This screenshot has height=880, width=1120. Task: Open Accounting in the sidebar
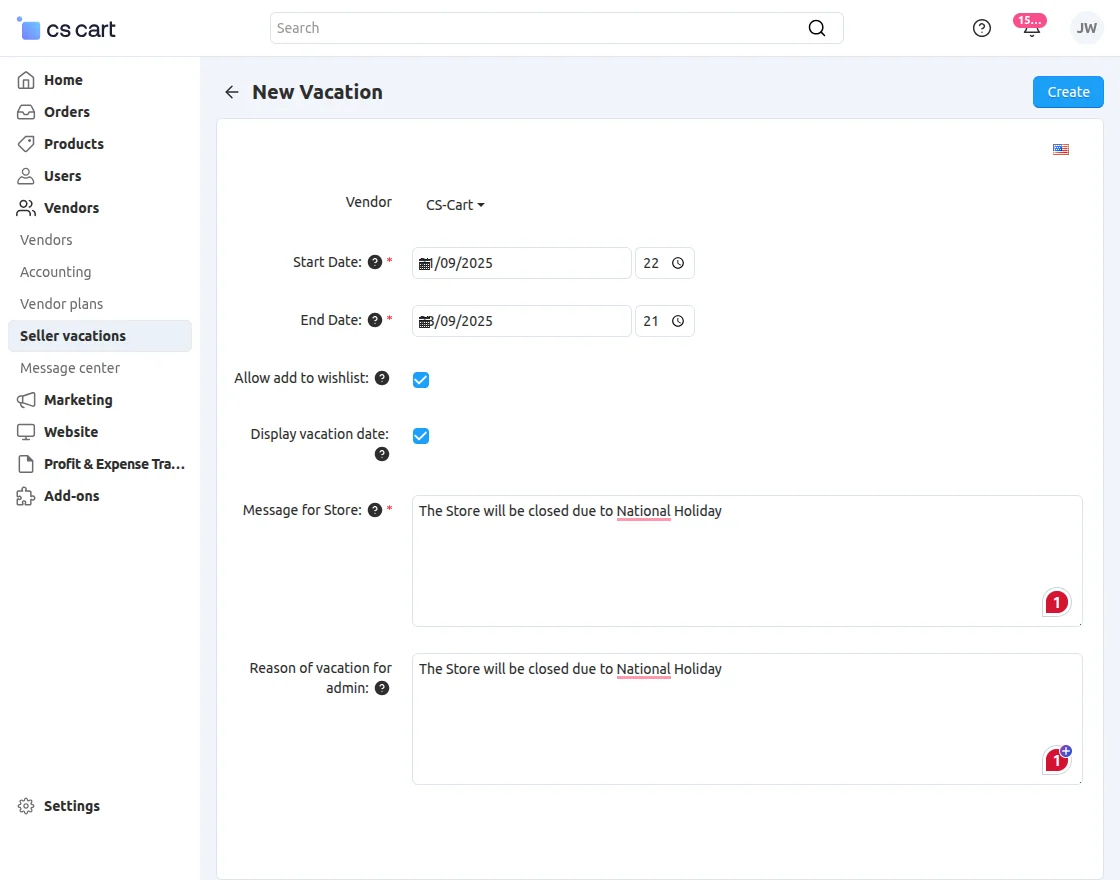[55, 272]
